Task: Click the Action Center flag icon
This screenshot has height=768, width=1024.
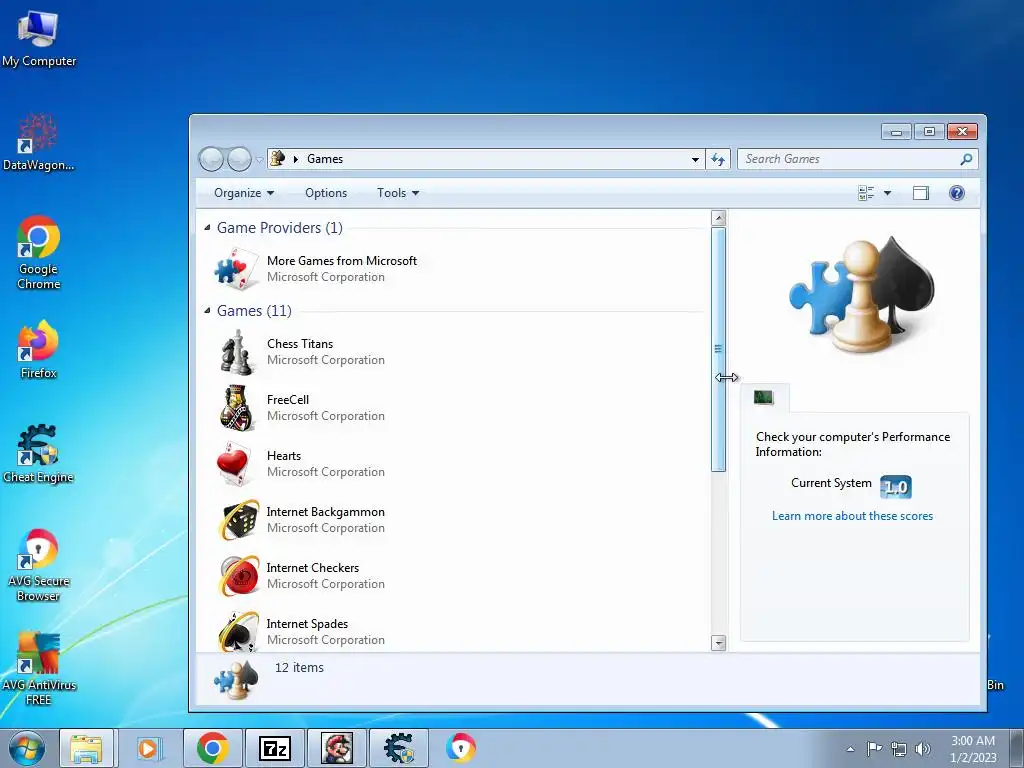Action: 874,748
